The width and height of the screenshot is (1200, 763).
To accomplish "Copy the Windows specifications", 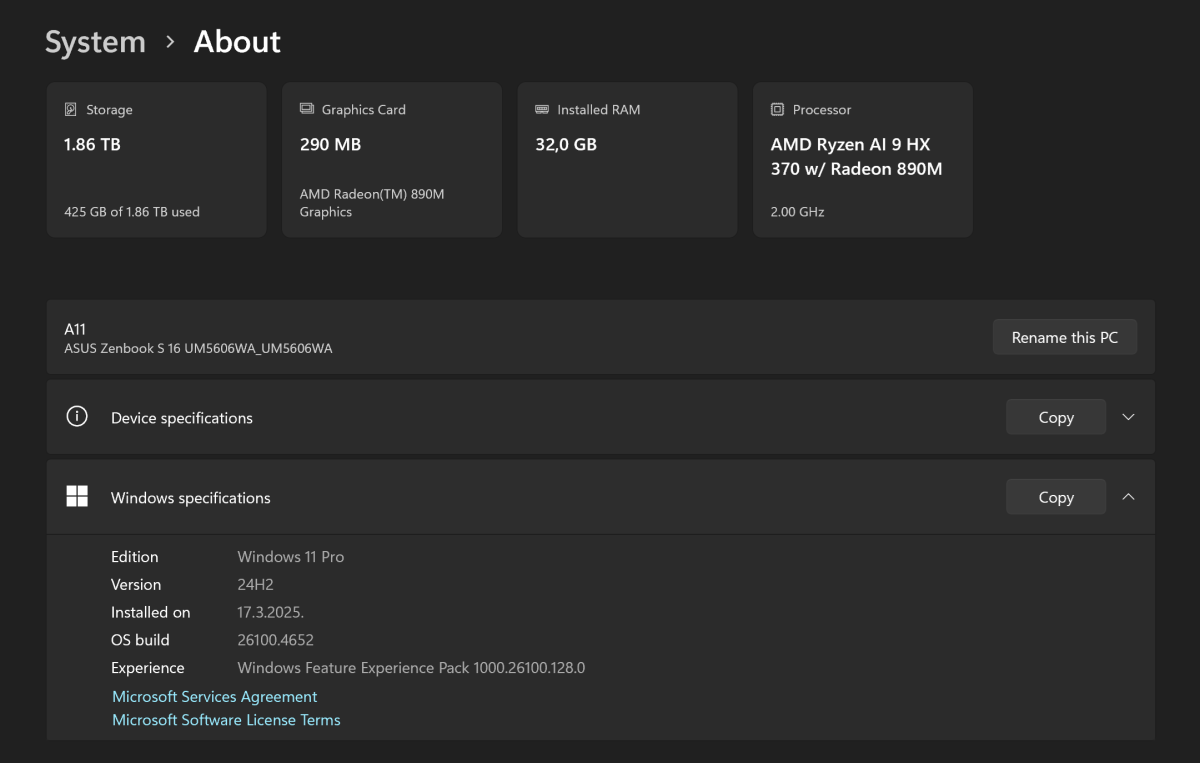I will (x=1056, y=497).
